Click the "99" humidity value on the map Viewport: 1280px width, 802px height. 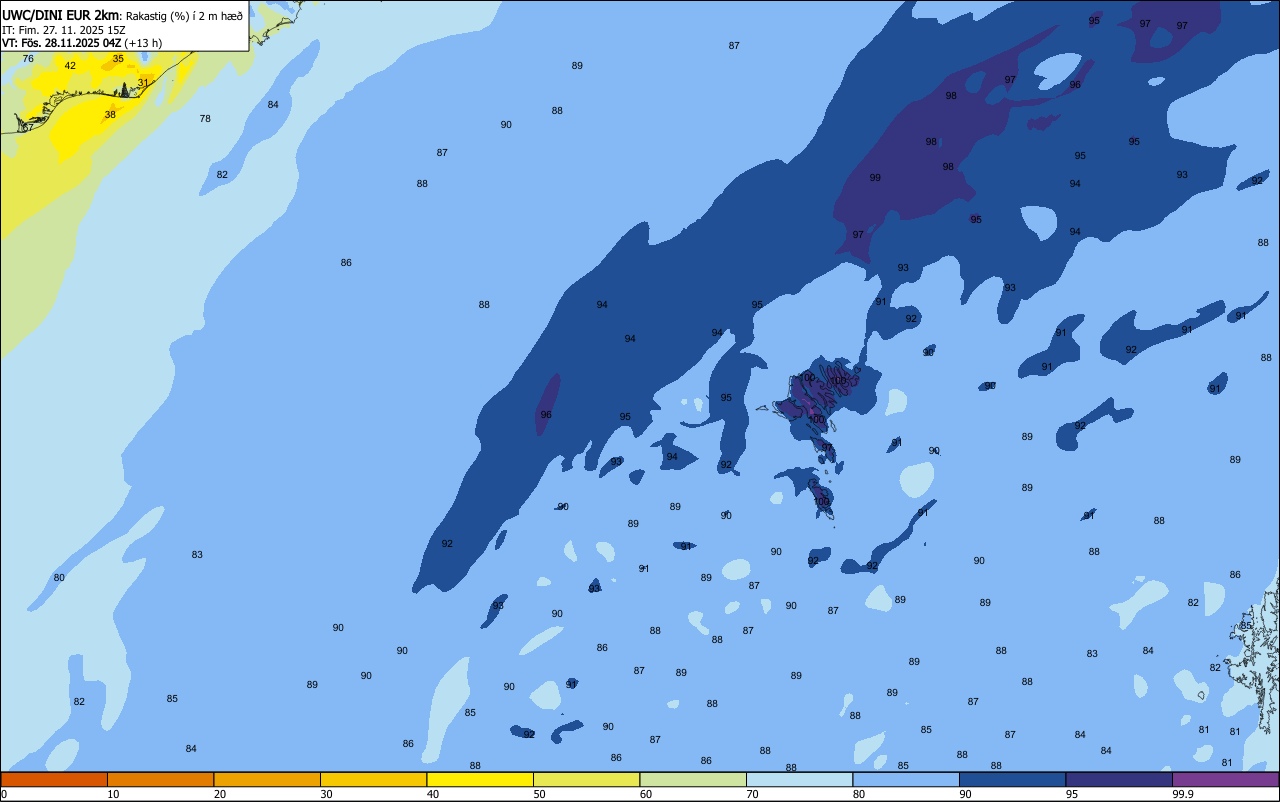[875, 178]
